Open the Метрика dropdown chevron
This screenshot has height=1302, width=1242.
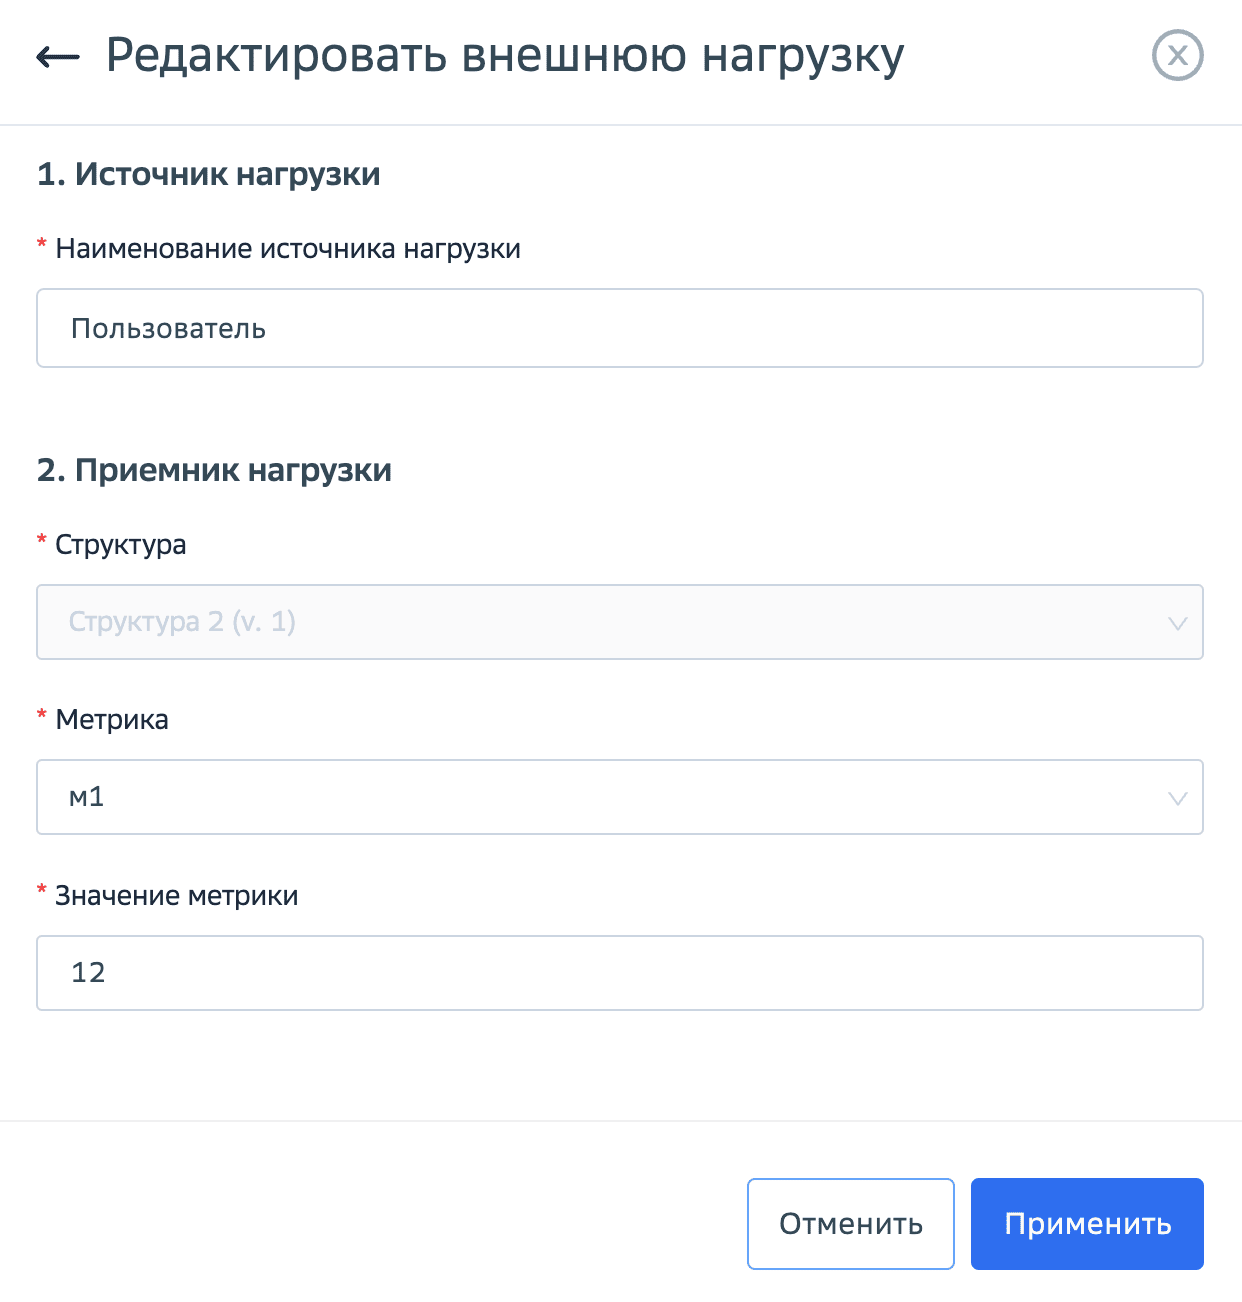(1178, 797)
